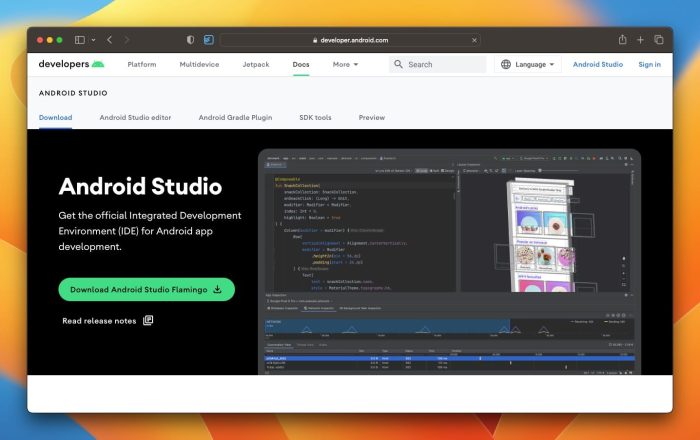Open the Language dropdown
Viewport: 700px width, 440px height.
pyautogui.click(x=528, y=64)
